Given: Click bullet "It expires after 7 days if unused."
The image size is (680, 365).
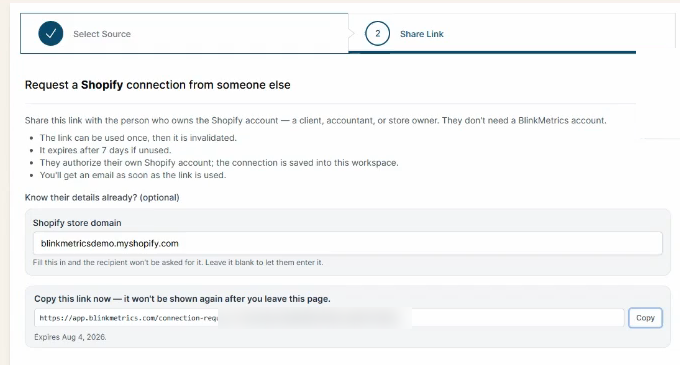Looking at the screenshot, I should tap(105, 150).
